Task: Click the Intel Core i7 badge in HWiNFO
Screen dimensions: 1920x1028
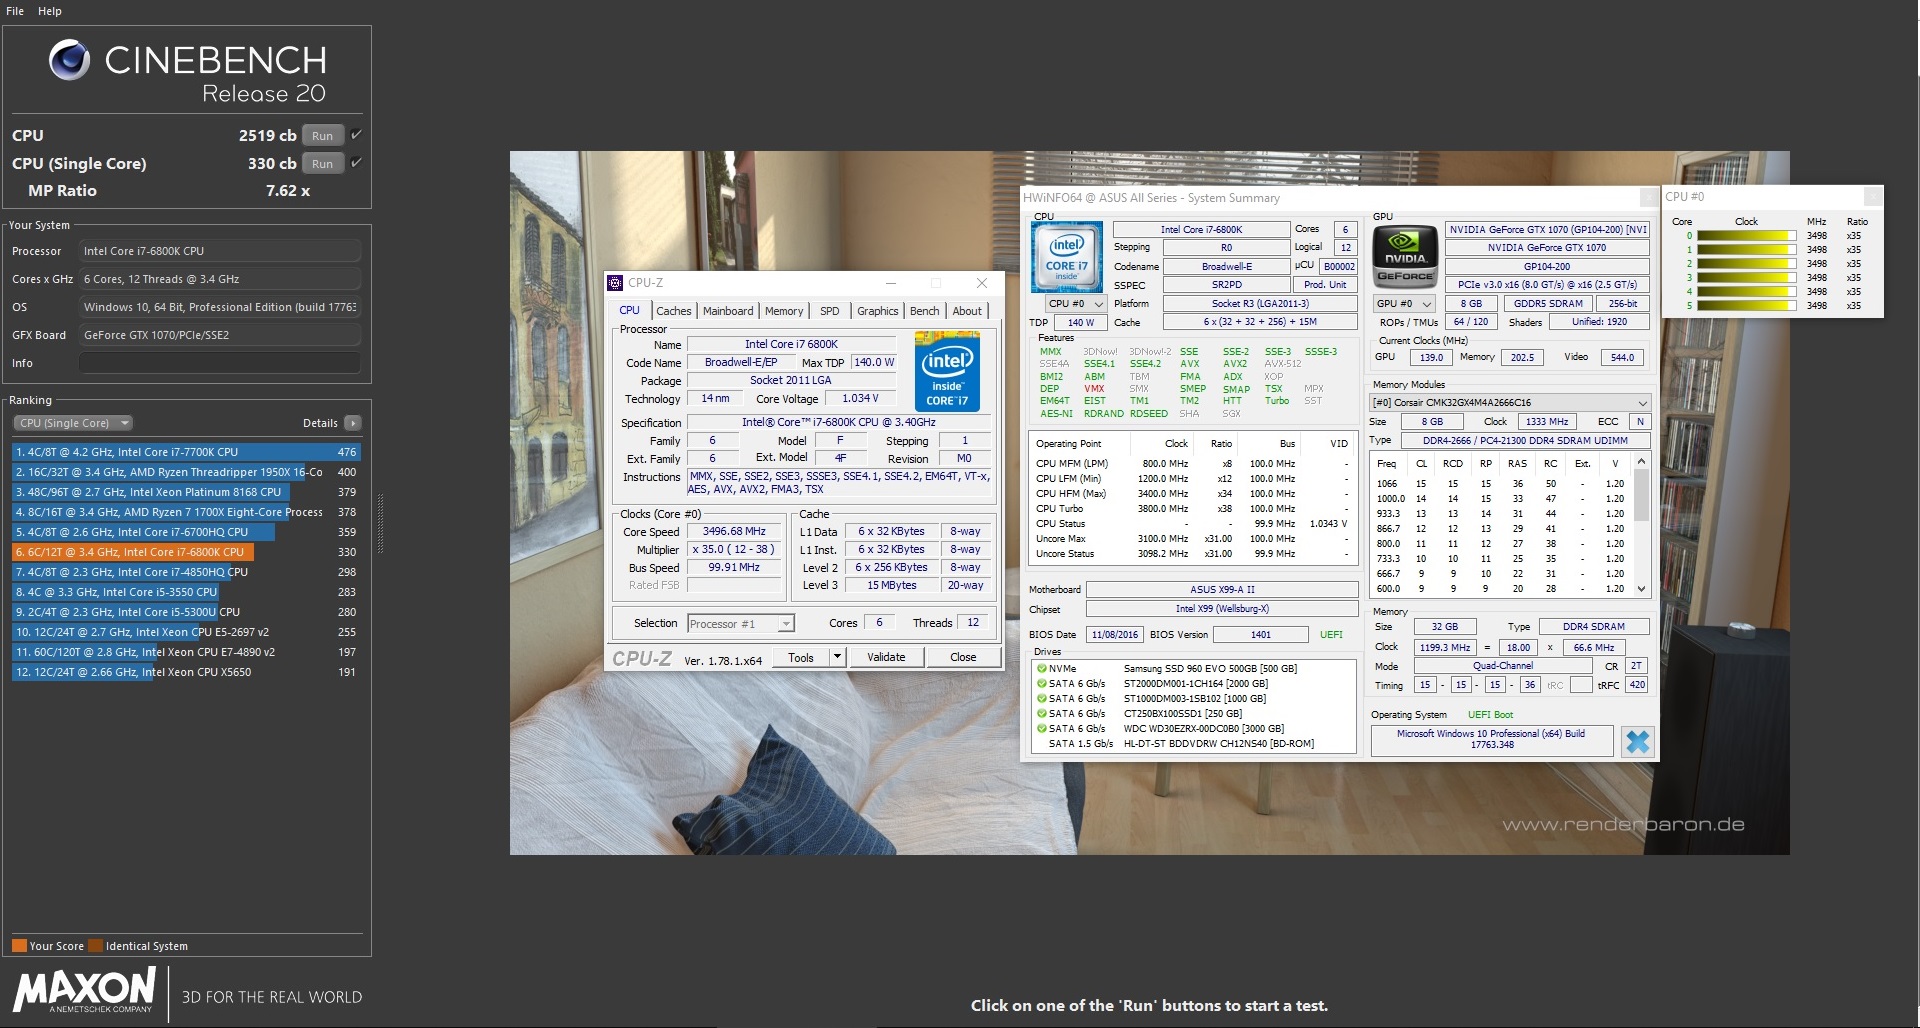Action: click(x=1066, y=257)
